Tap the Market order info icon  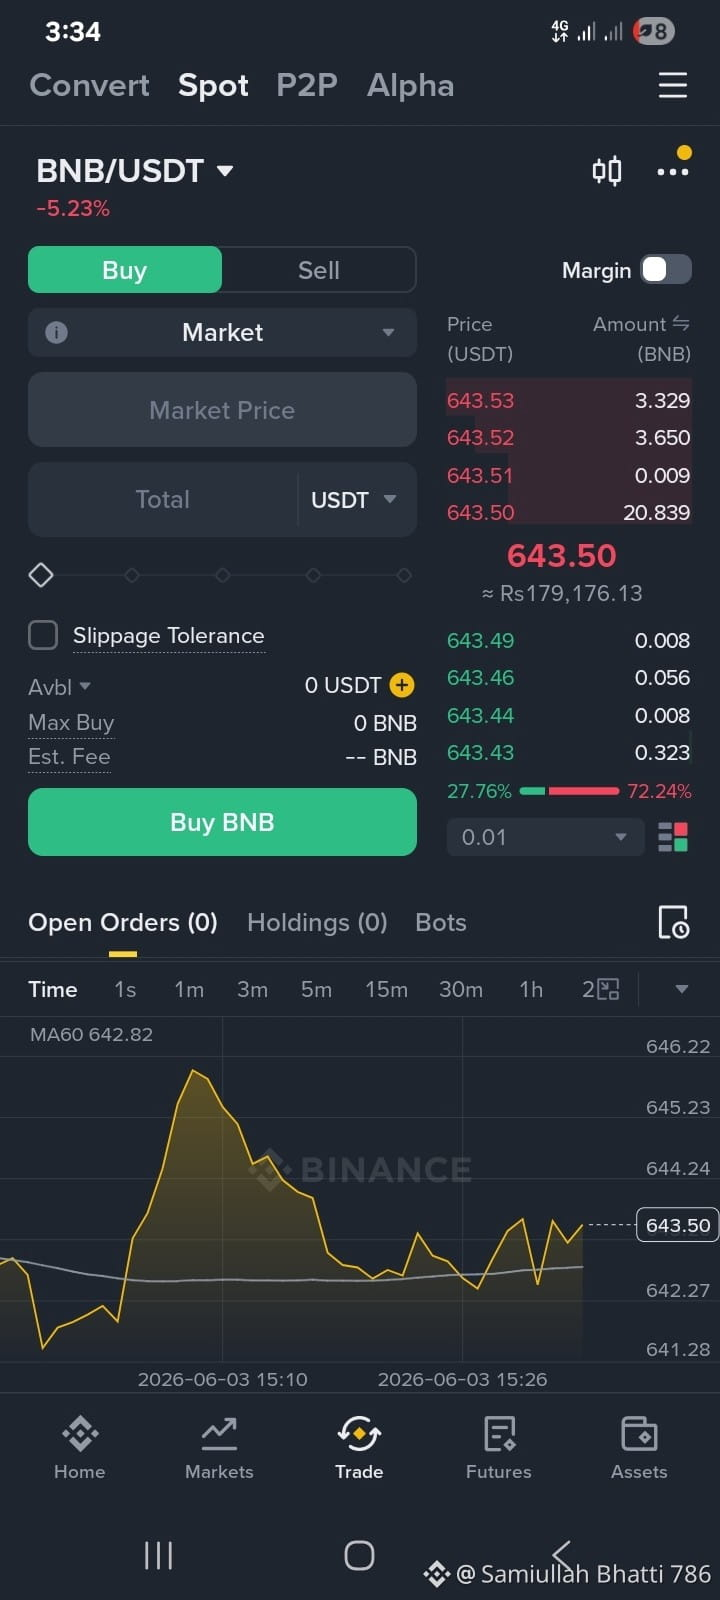click(x=57, y=332)
